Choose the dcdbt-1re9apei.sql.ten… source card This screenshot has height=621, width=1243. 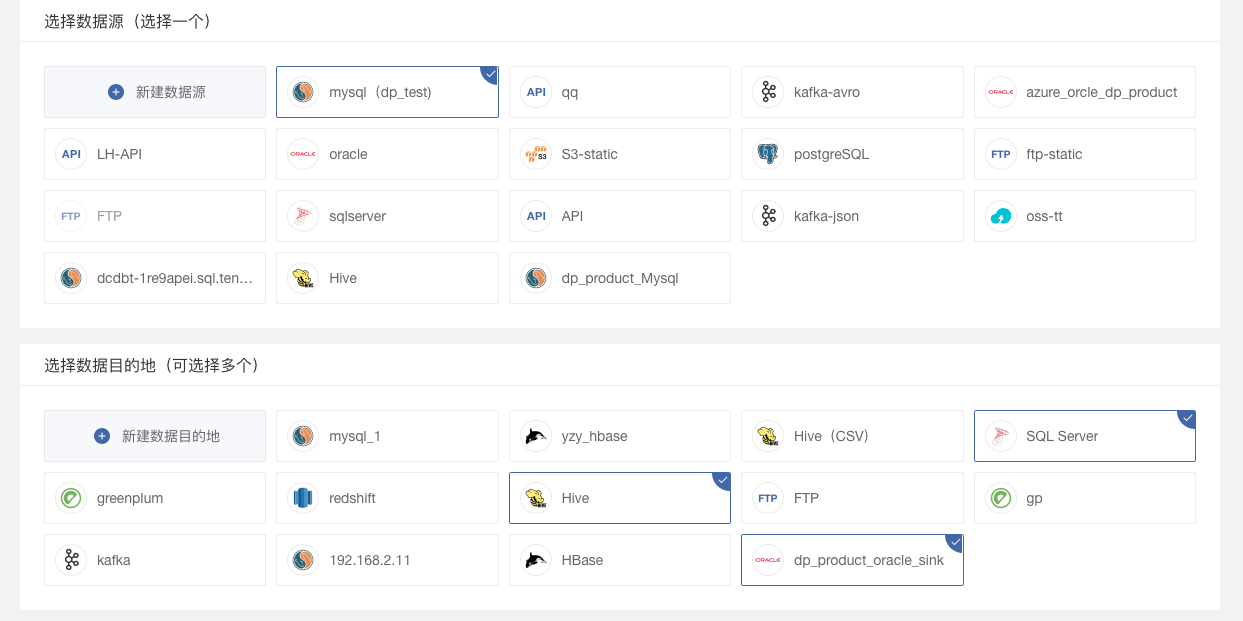[x=155, y=278]
